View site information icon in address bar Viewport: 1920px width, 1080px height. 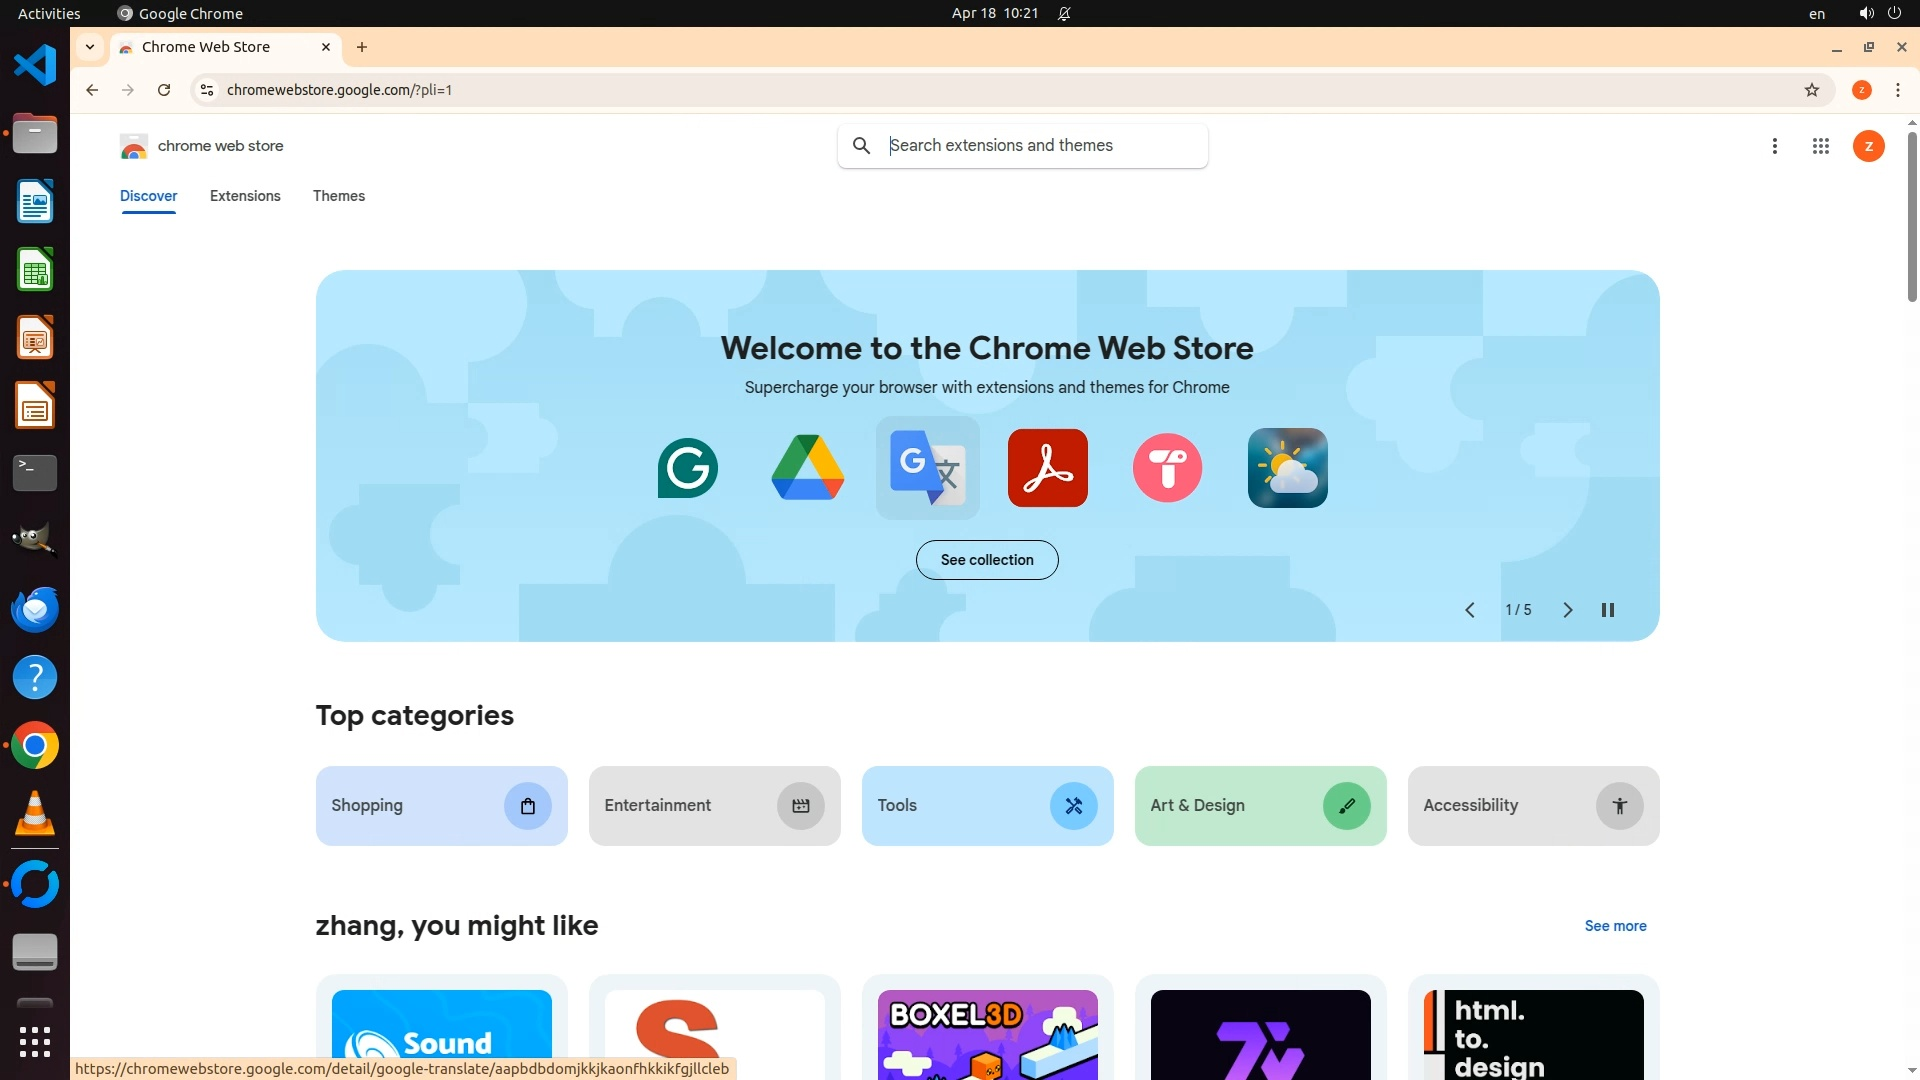pos(207,90)
